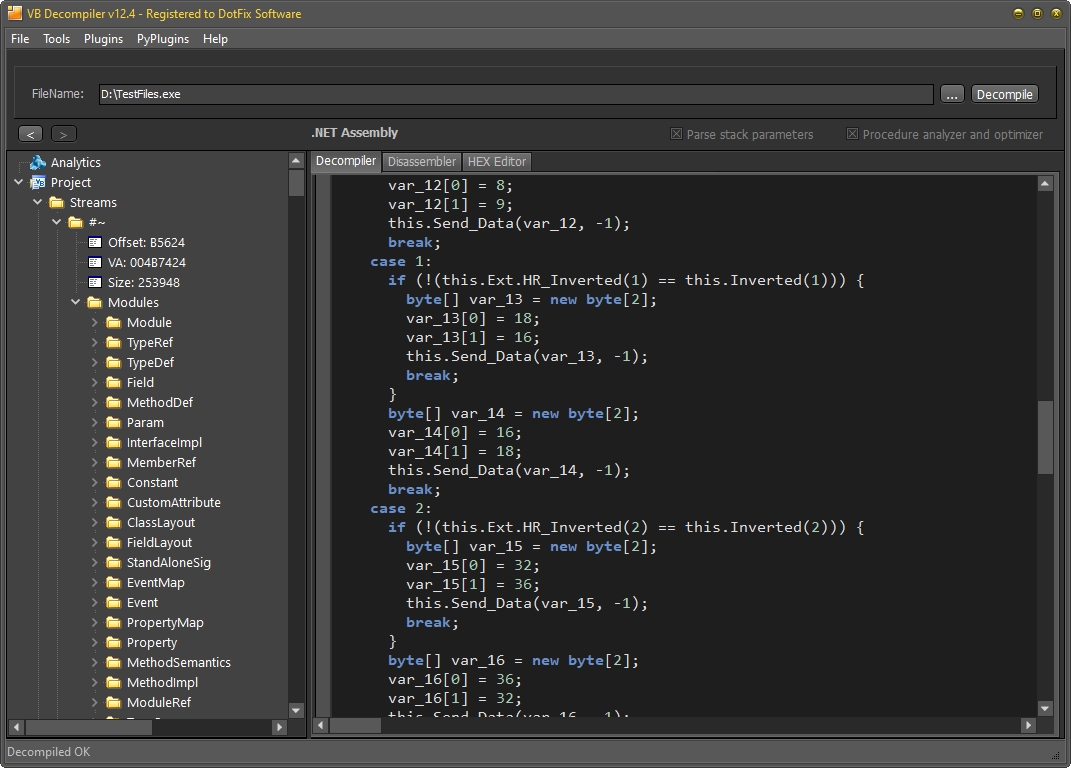Click the tree panel horizontal scrollbar thumb

pos(88,727)
